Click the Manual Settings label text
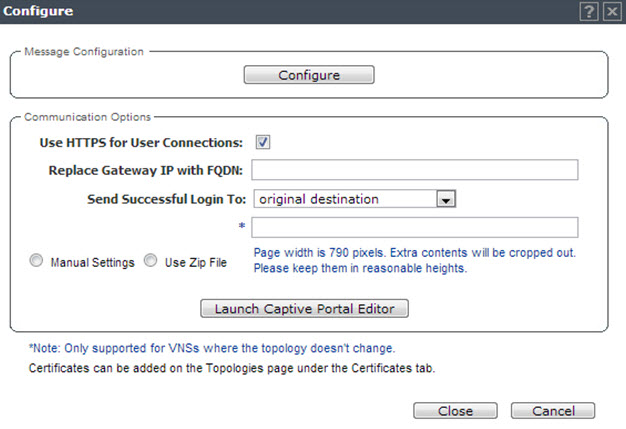Image resolution: width=626 pixels, height=429 pixels. click(93, 263)
